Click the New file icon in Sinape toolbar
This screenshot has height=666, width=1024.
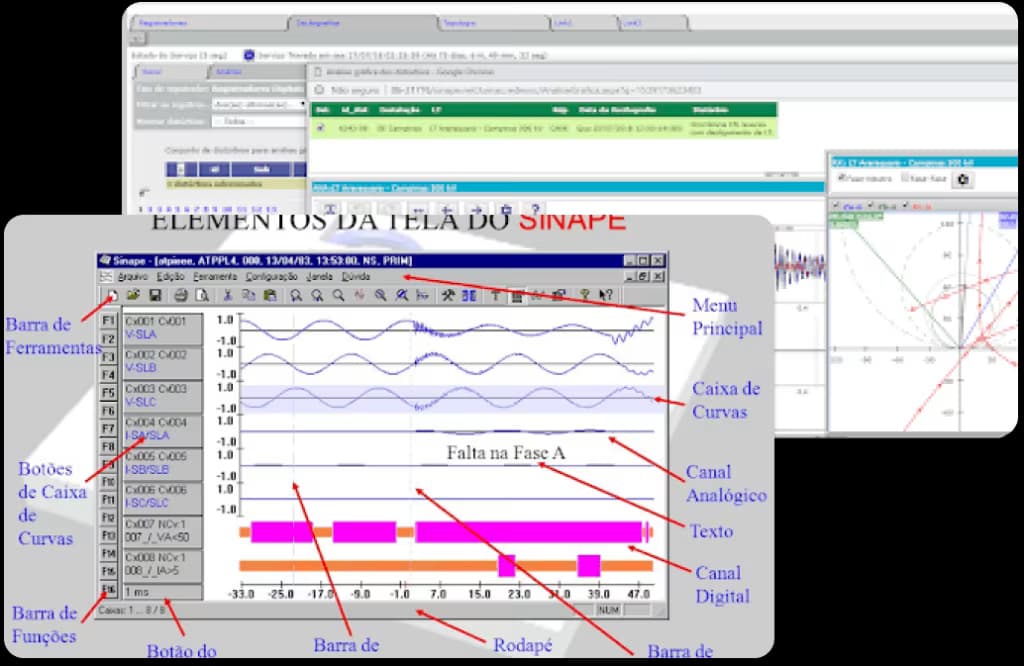[112, 296]
